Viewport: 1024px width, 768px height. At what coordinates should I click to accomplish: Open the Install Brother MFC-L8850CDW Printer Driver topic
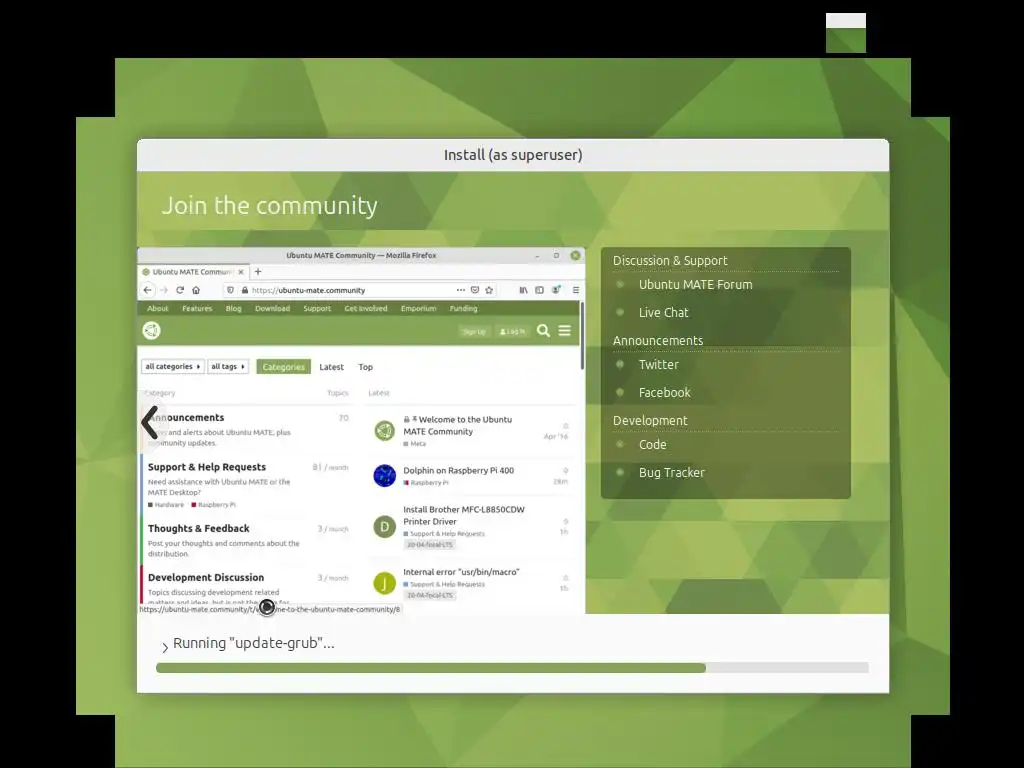pos(464,515)
